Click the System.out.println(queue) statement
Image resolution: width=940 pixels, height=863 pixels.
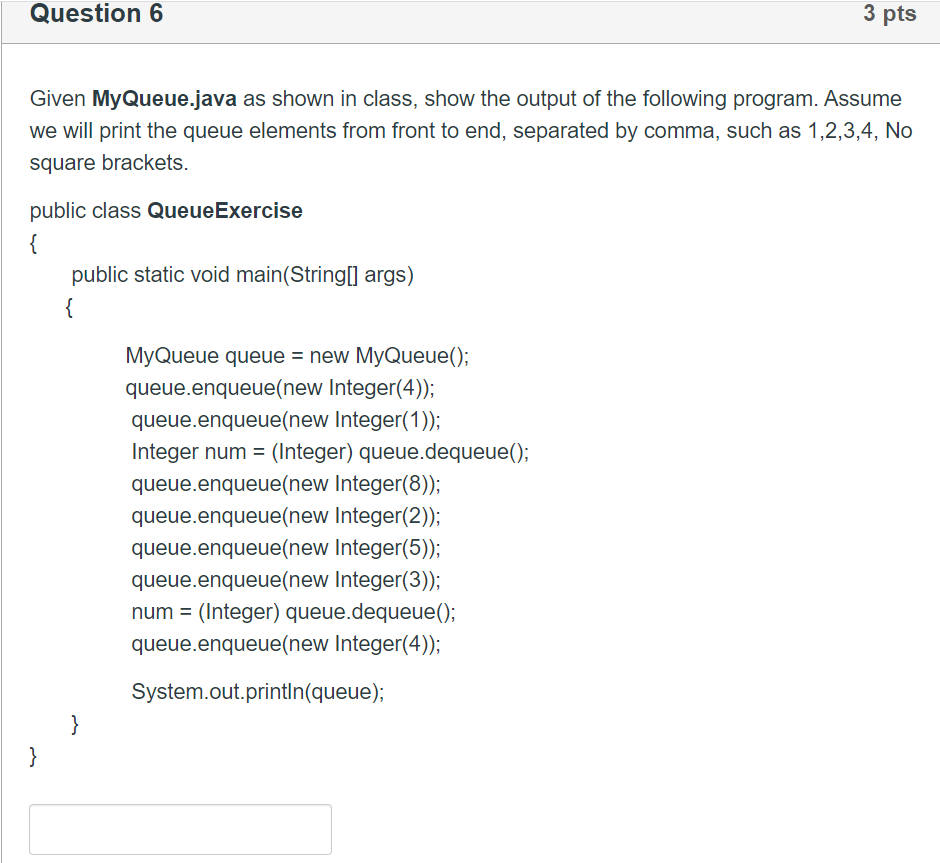pyautogui.click(x=258, y=690)
